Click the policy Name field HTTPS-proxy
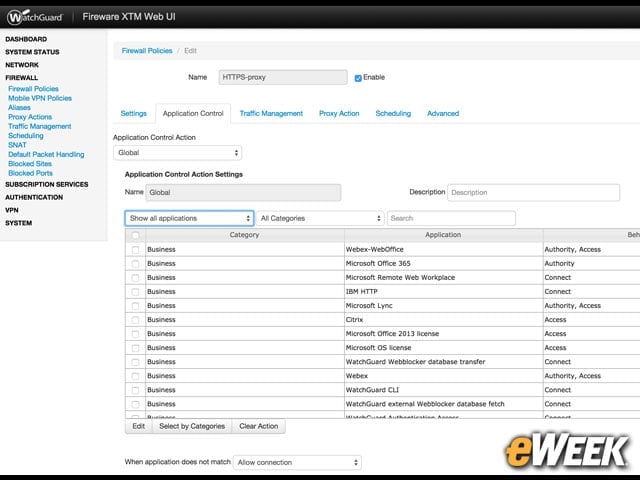Image resolution: width=640 pixels, height=480 pixels. click(x=283, y=77)
